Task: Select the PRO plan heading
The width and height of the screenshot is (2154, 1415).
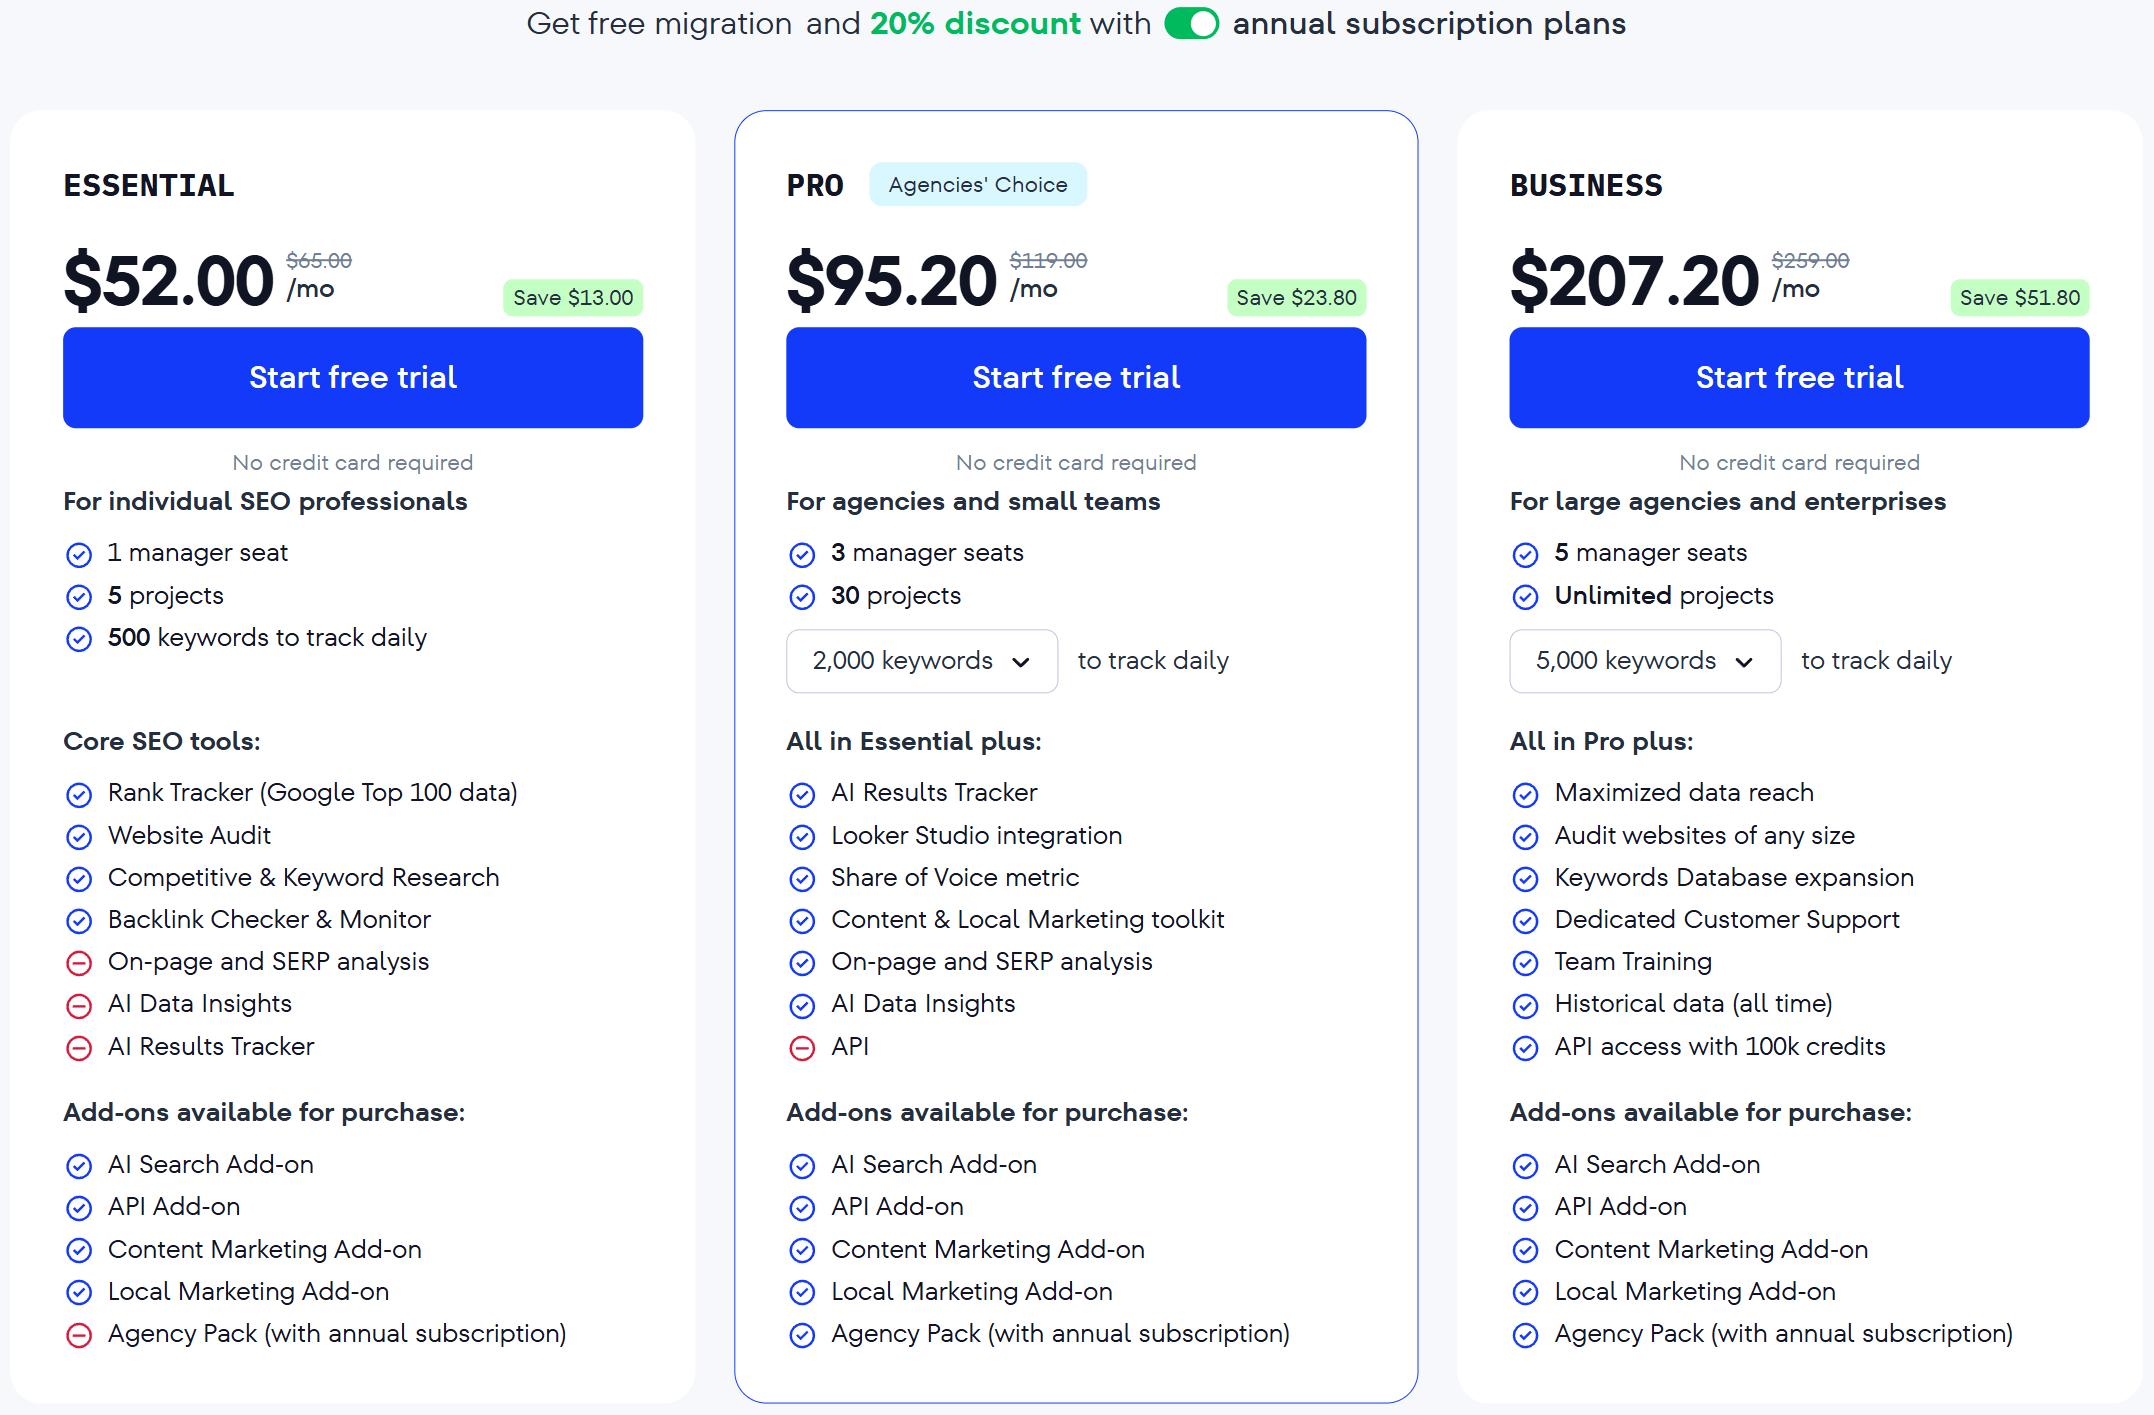Action: coord(814,184)
